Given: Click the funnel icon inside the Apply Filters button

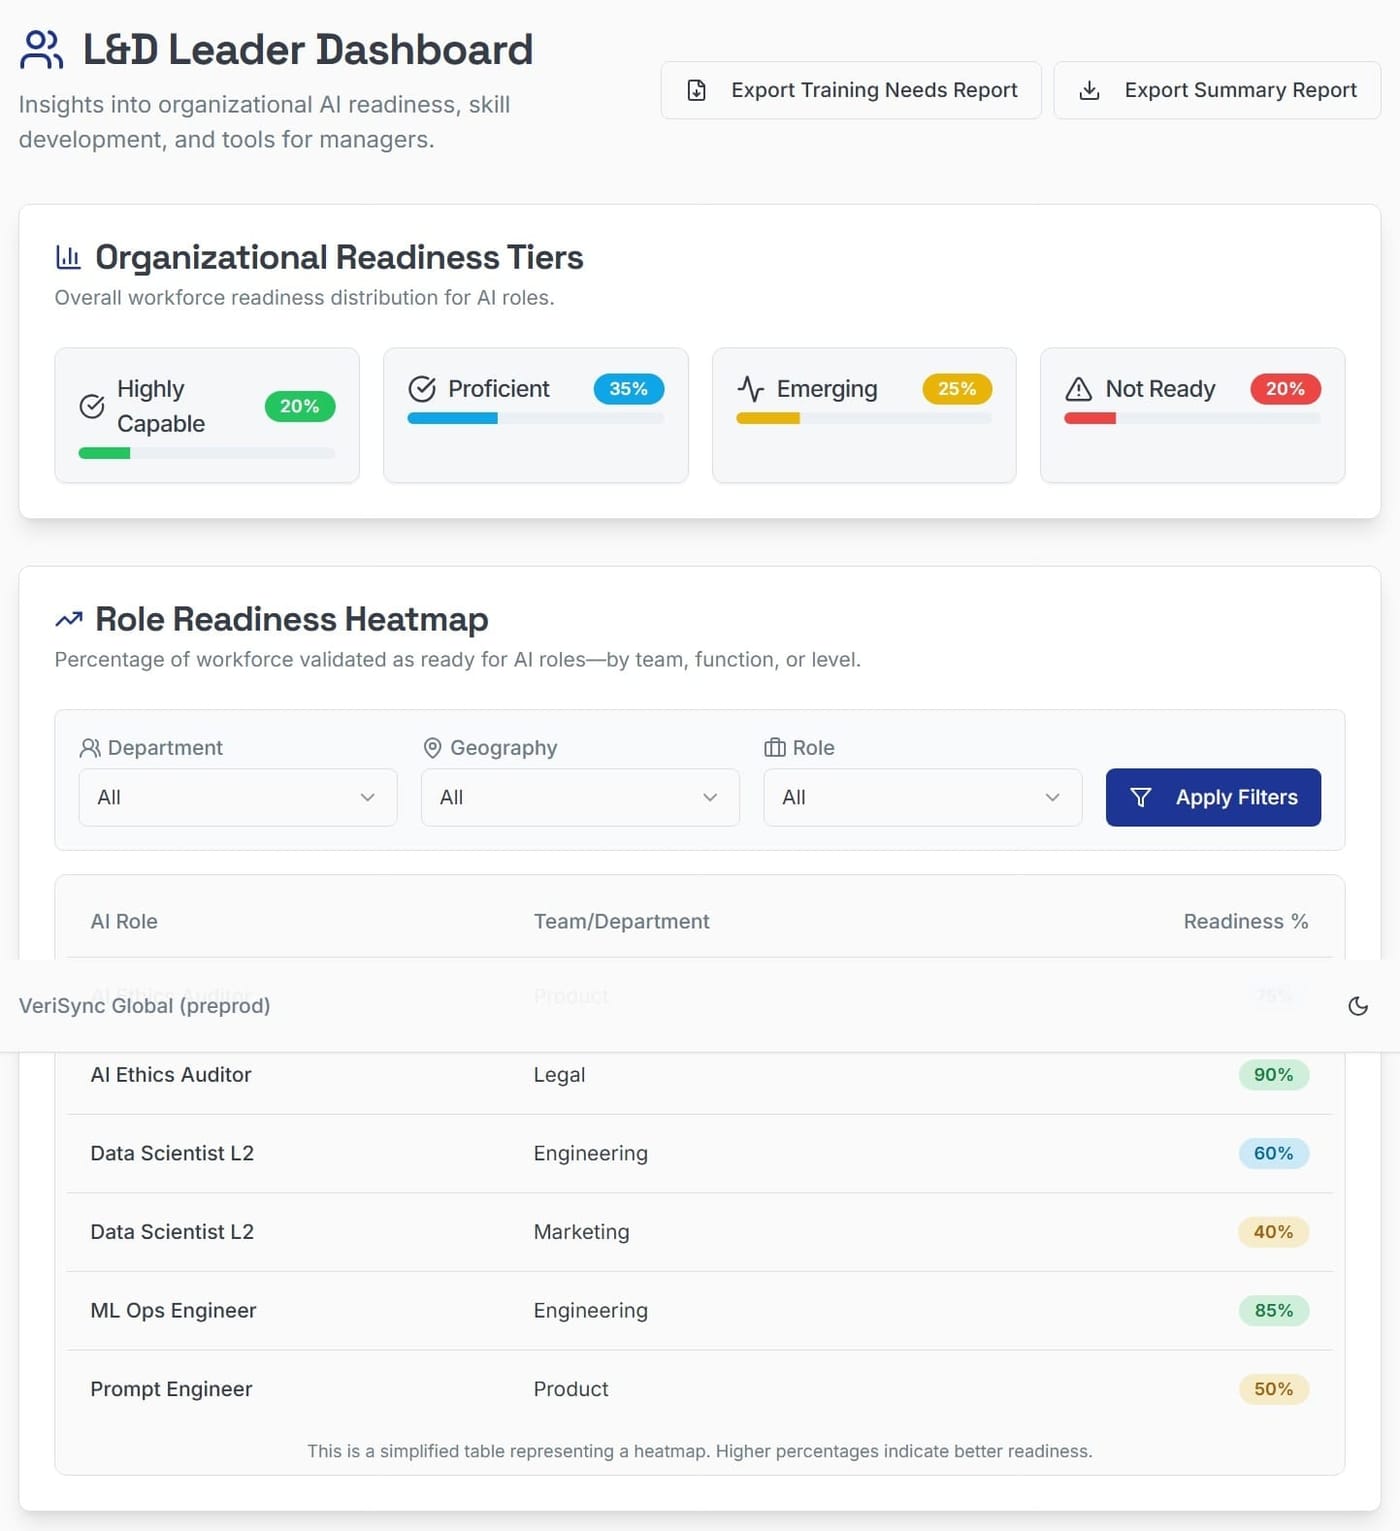Looking at the screenshot, I should pos(1141,797).
